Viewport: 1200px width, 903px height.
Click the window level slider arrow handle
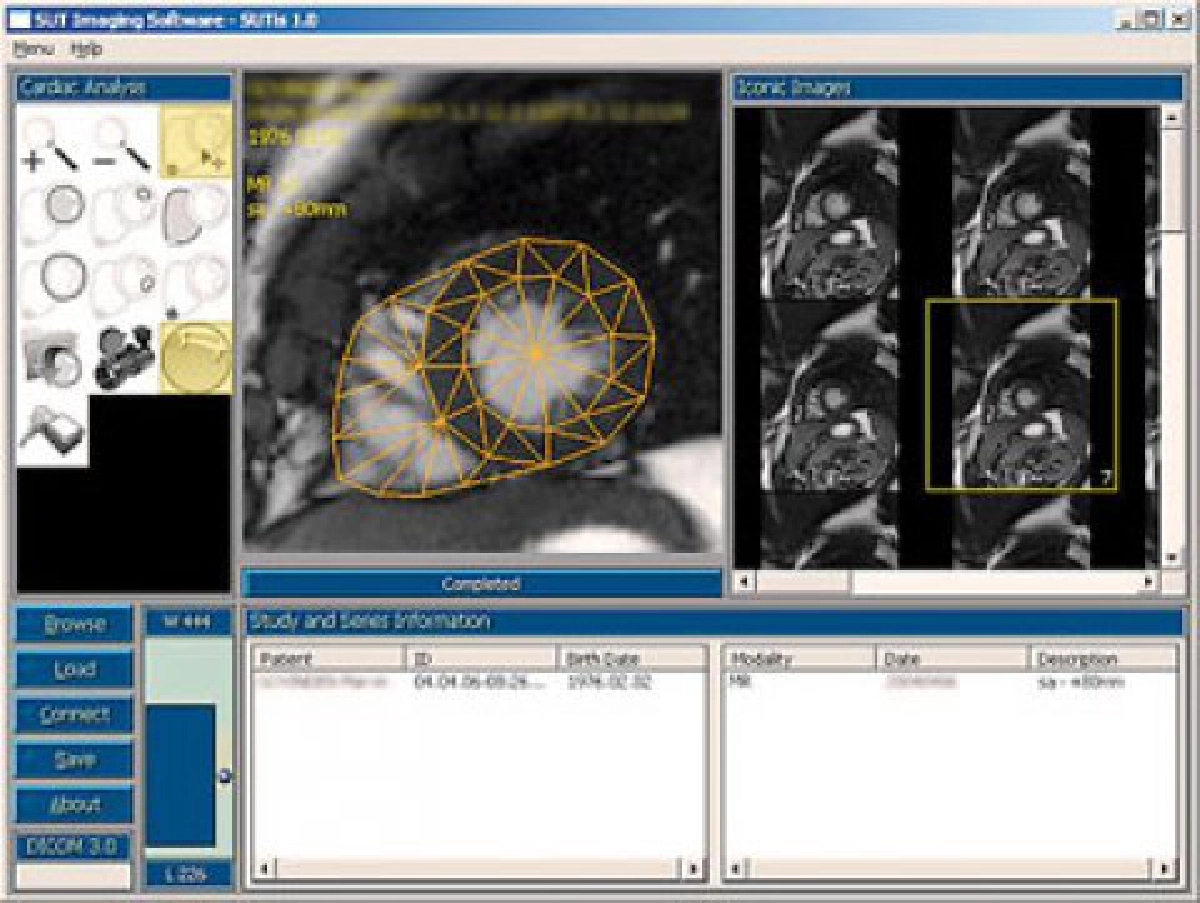coord(225,775)
